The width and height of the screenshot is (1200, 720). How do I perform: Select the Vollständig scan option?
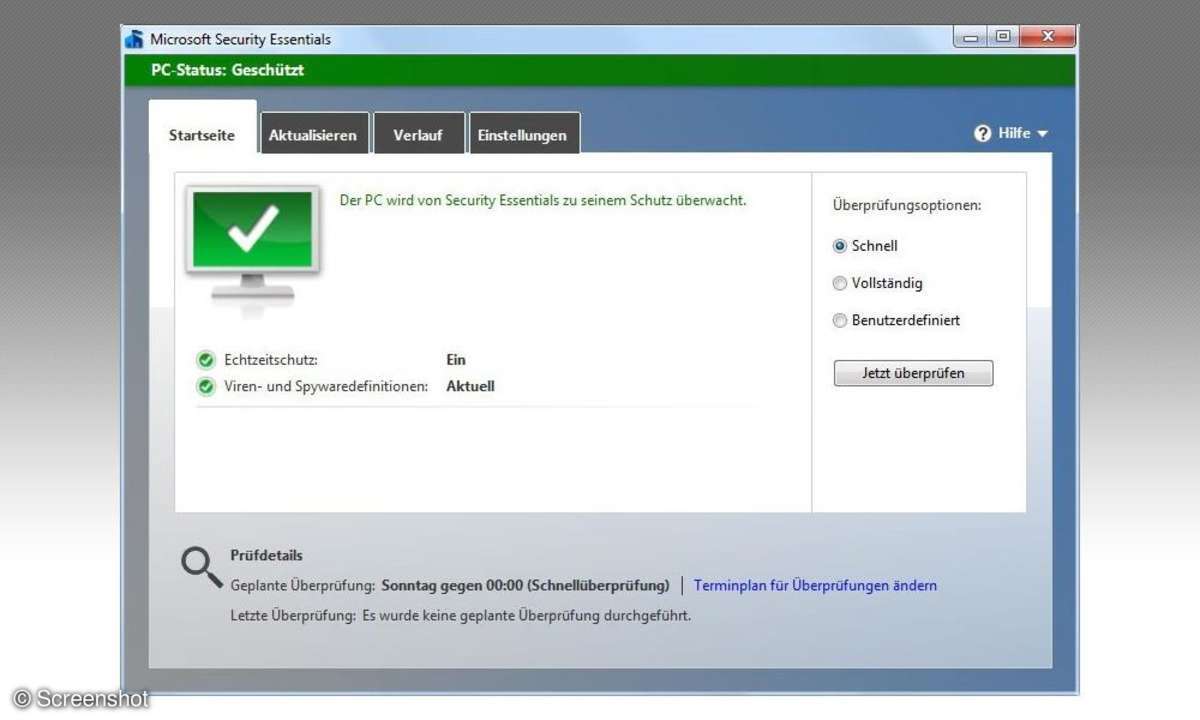840,283
